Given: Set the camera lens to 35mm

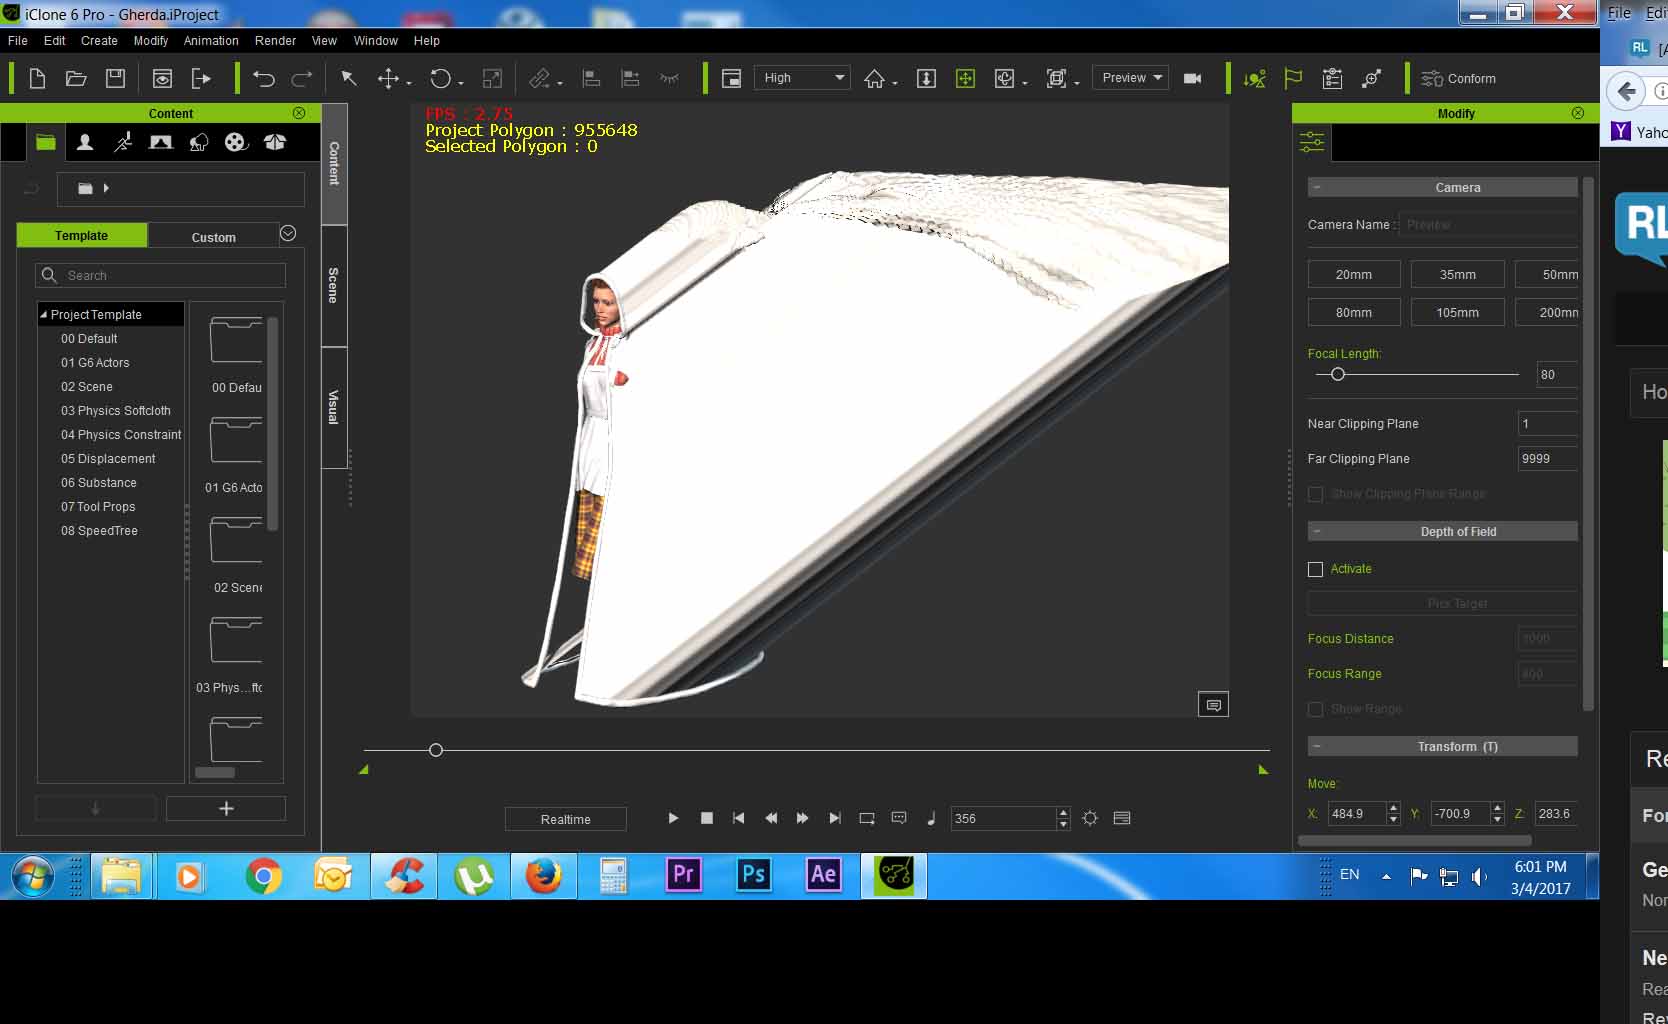Looking at the screenshot, I should point(1457,275).
